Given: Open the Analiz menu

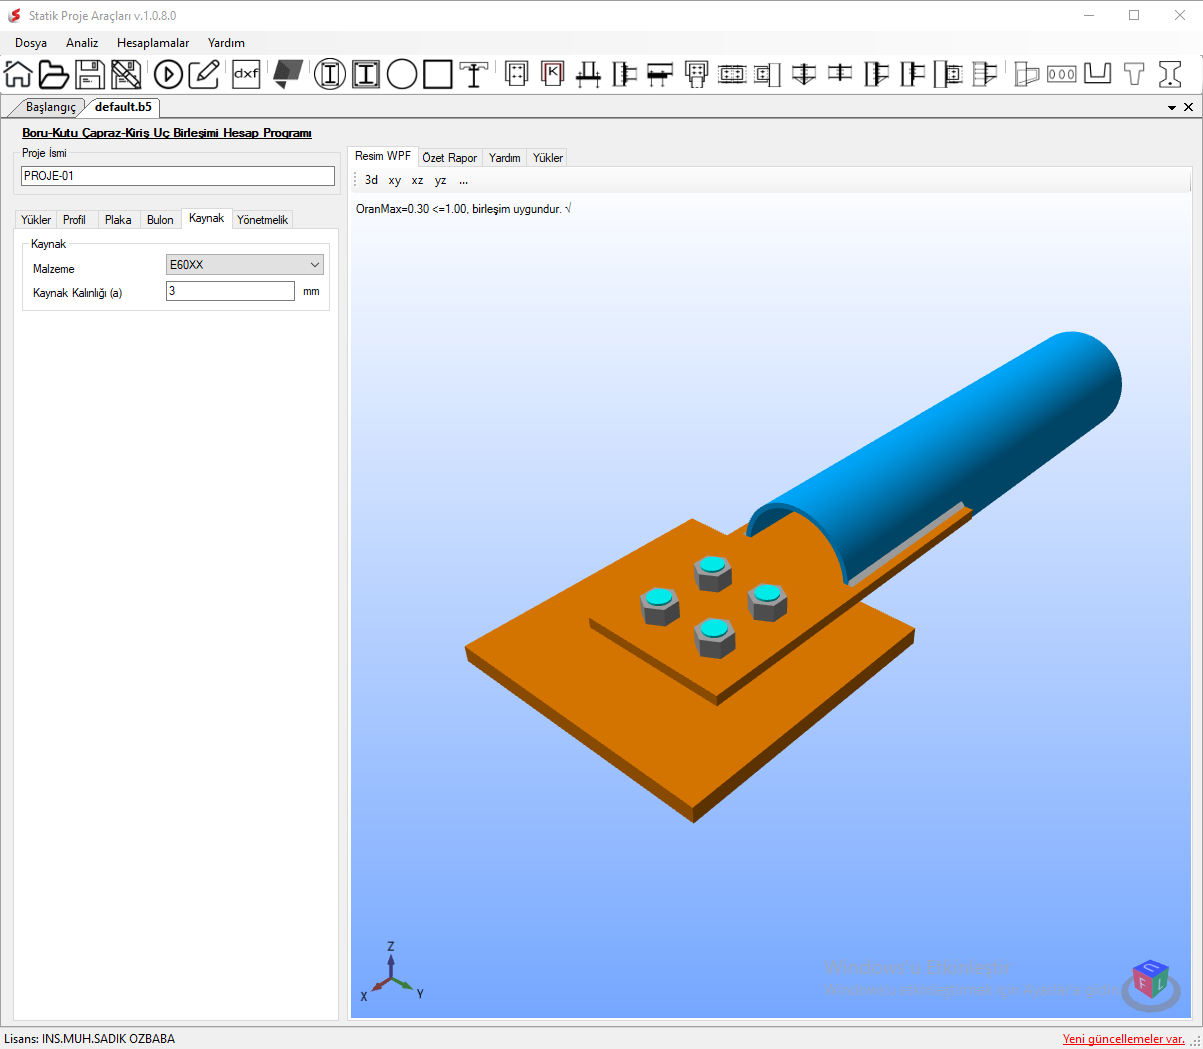Looking at the screenshot, I should click(82, 43).
